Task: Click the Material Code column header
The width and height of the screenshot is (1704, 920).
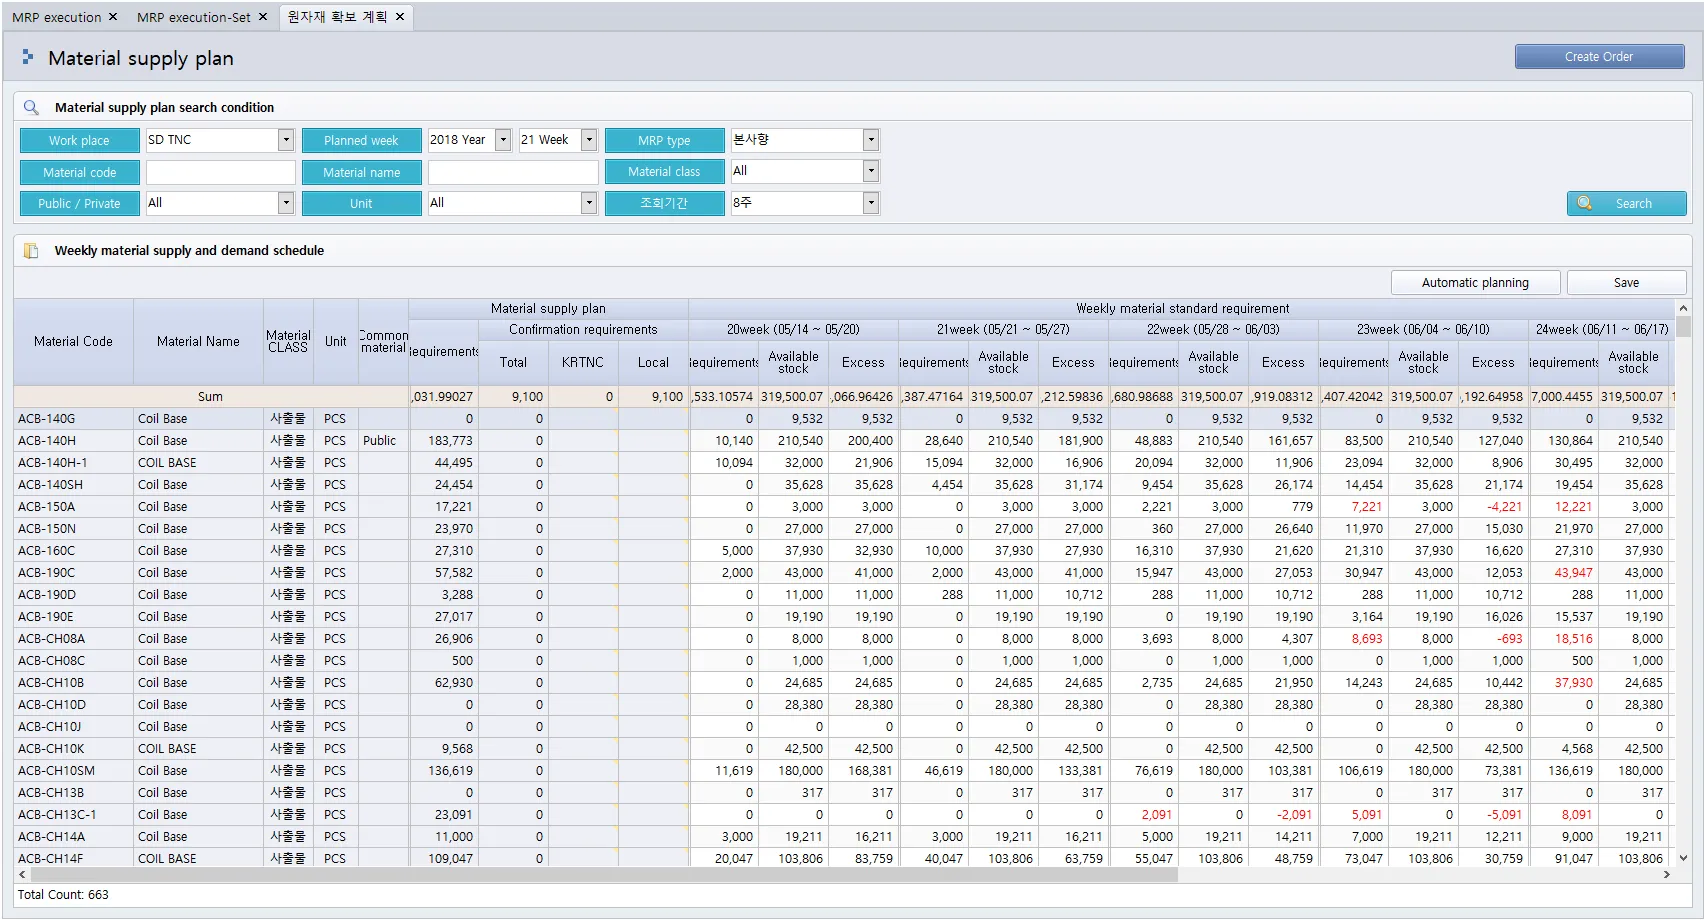Action: point(73,342)
